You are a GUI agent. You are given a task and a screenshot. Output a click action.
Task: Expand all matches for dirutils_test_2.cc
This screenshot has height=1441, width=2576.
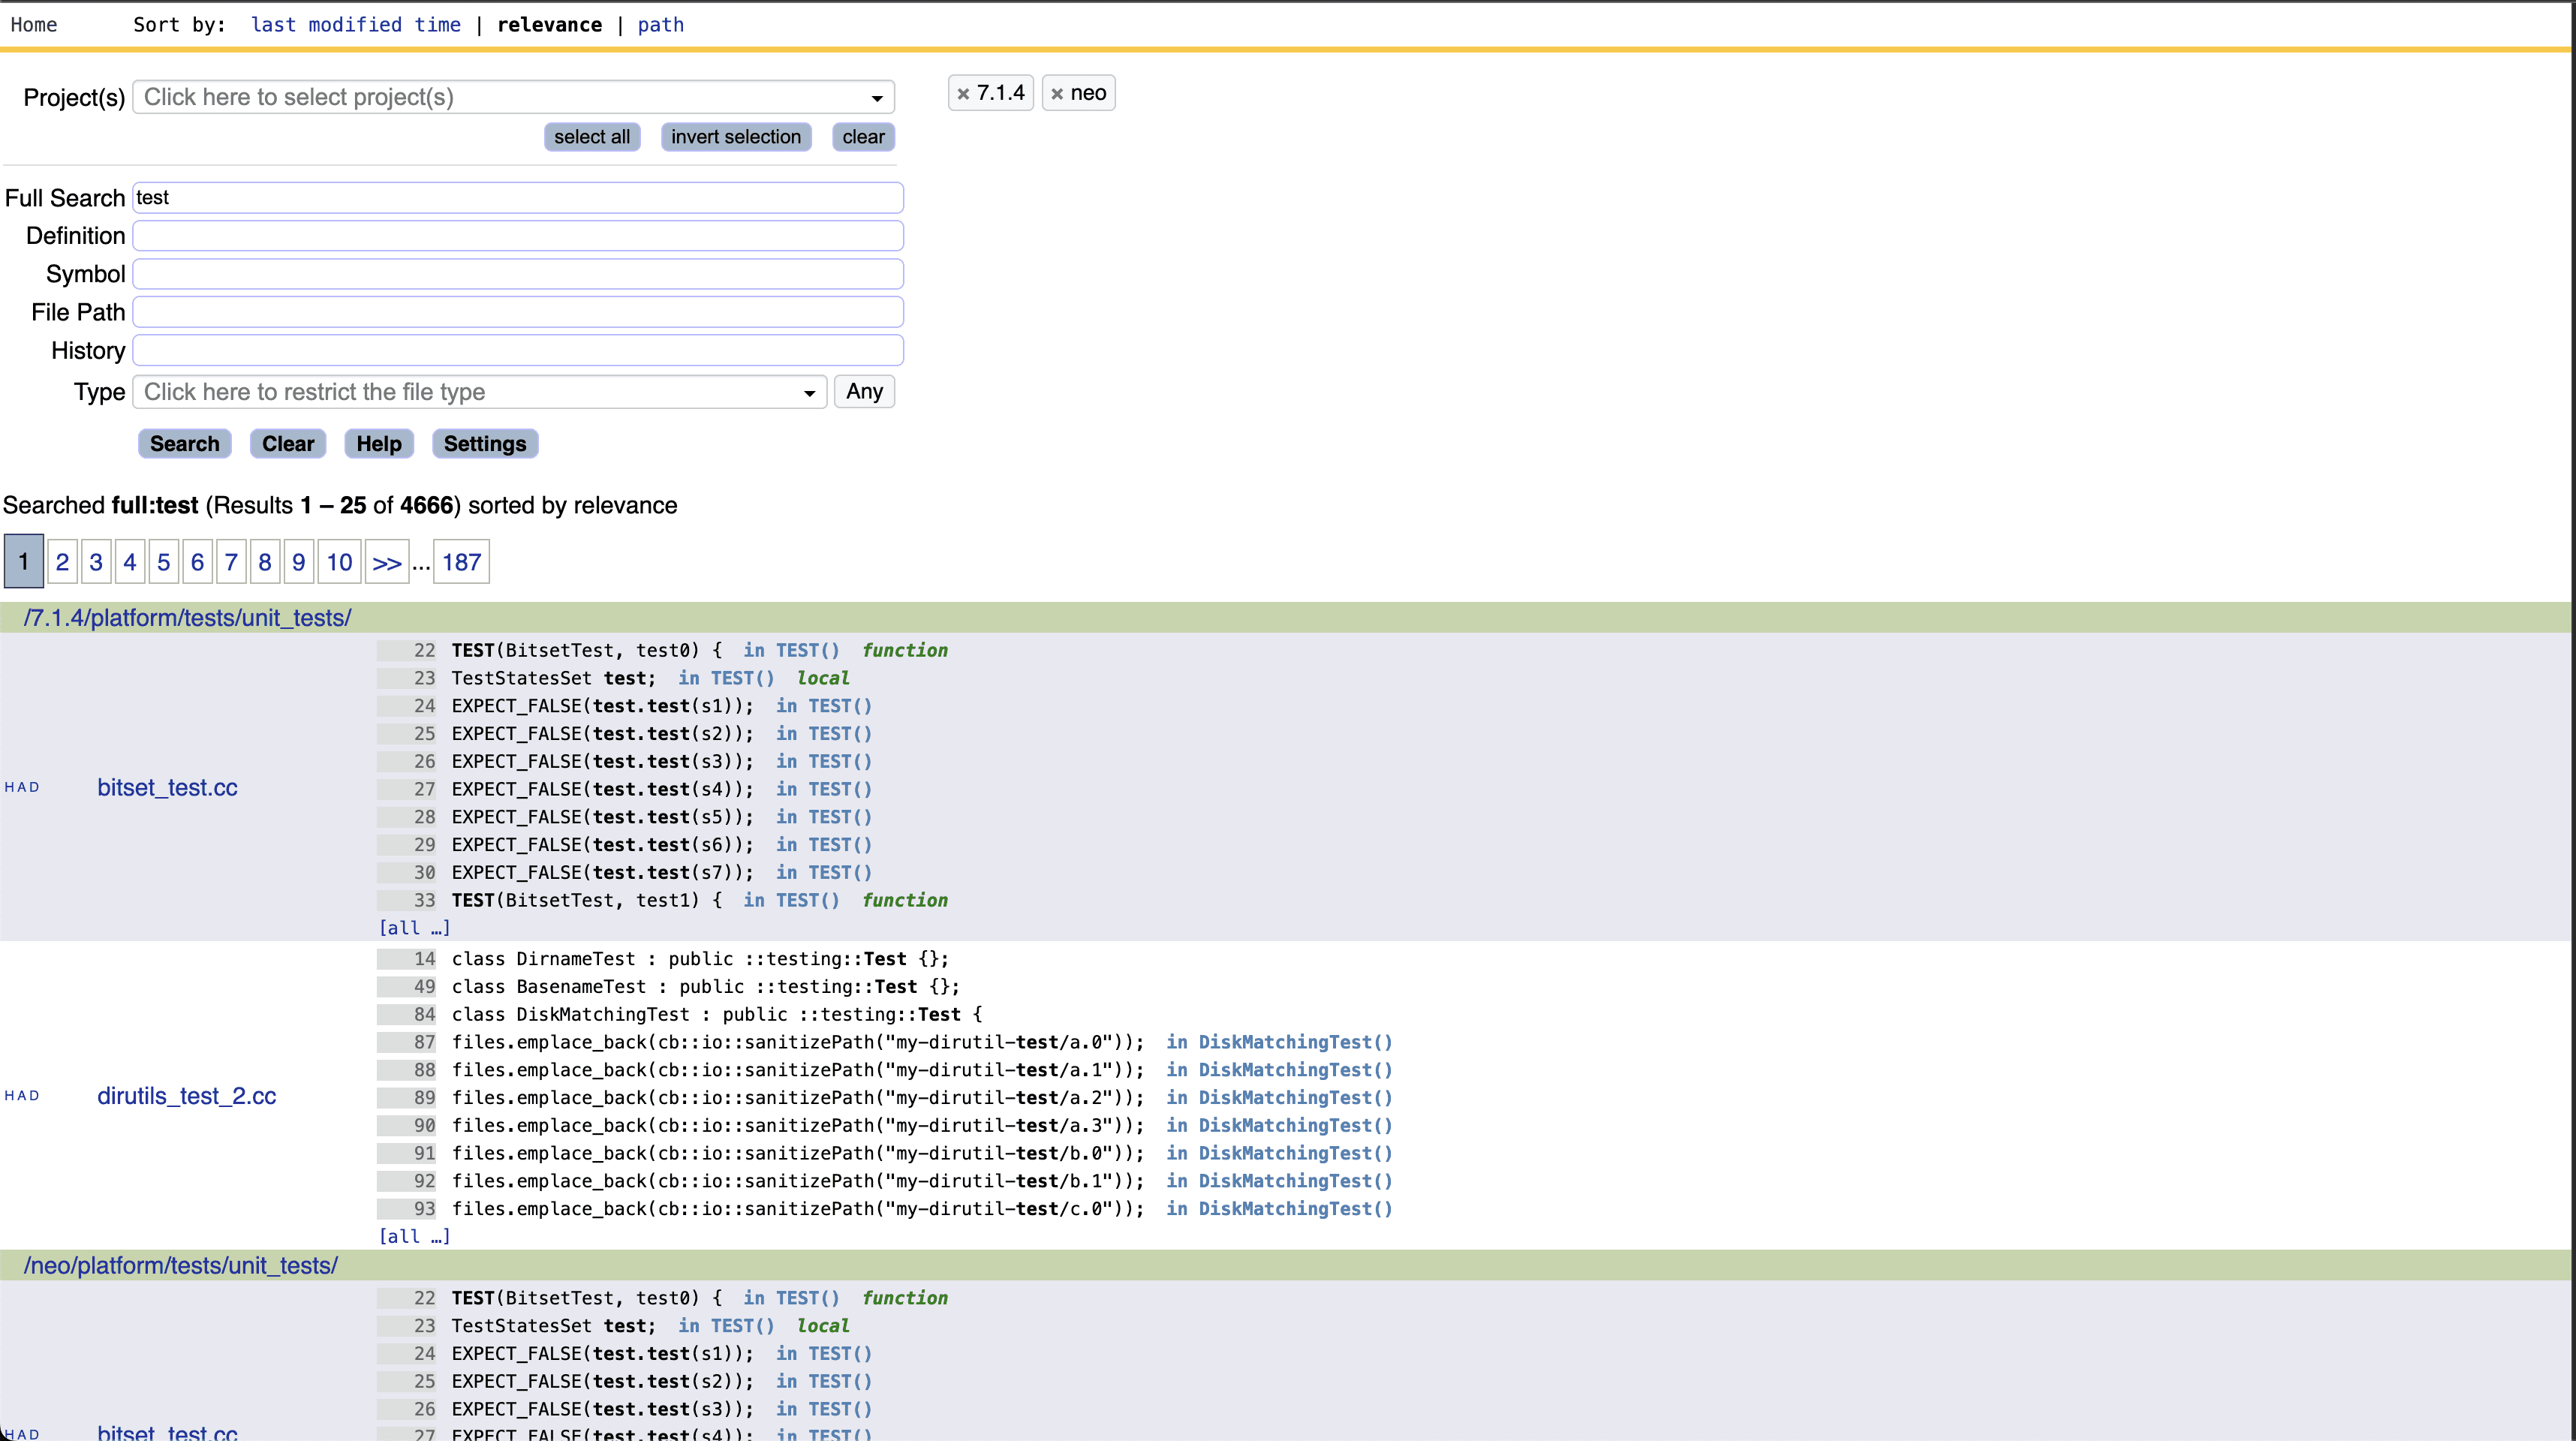pyautogui.click(x=414, y=1236)
